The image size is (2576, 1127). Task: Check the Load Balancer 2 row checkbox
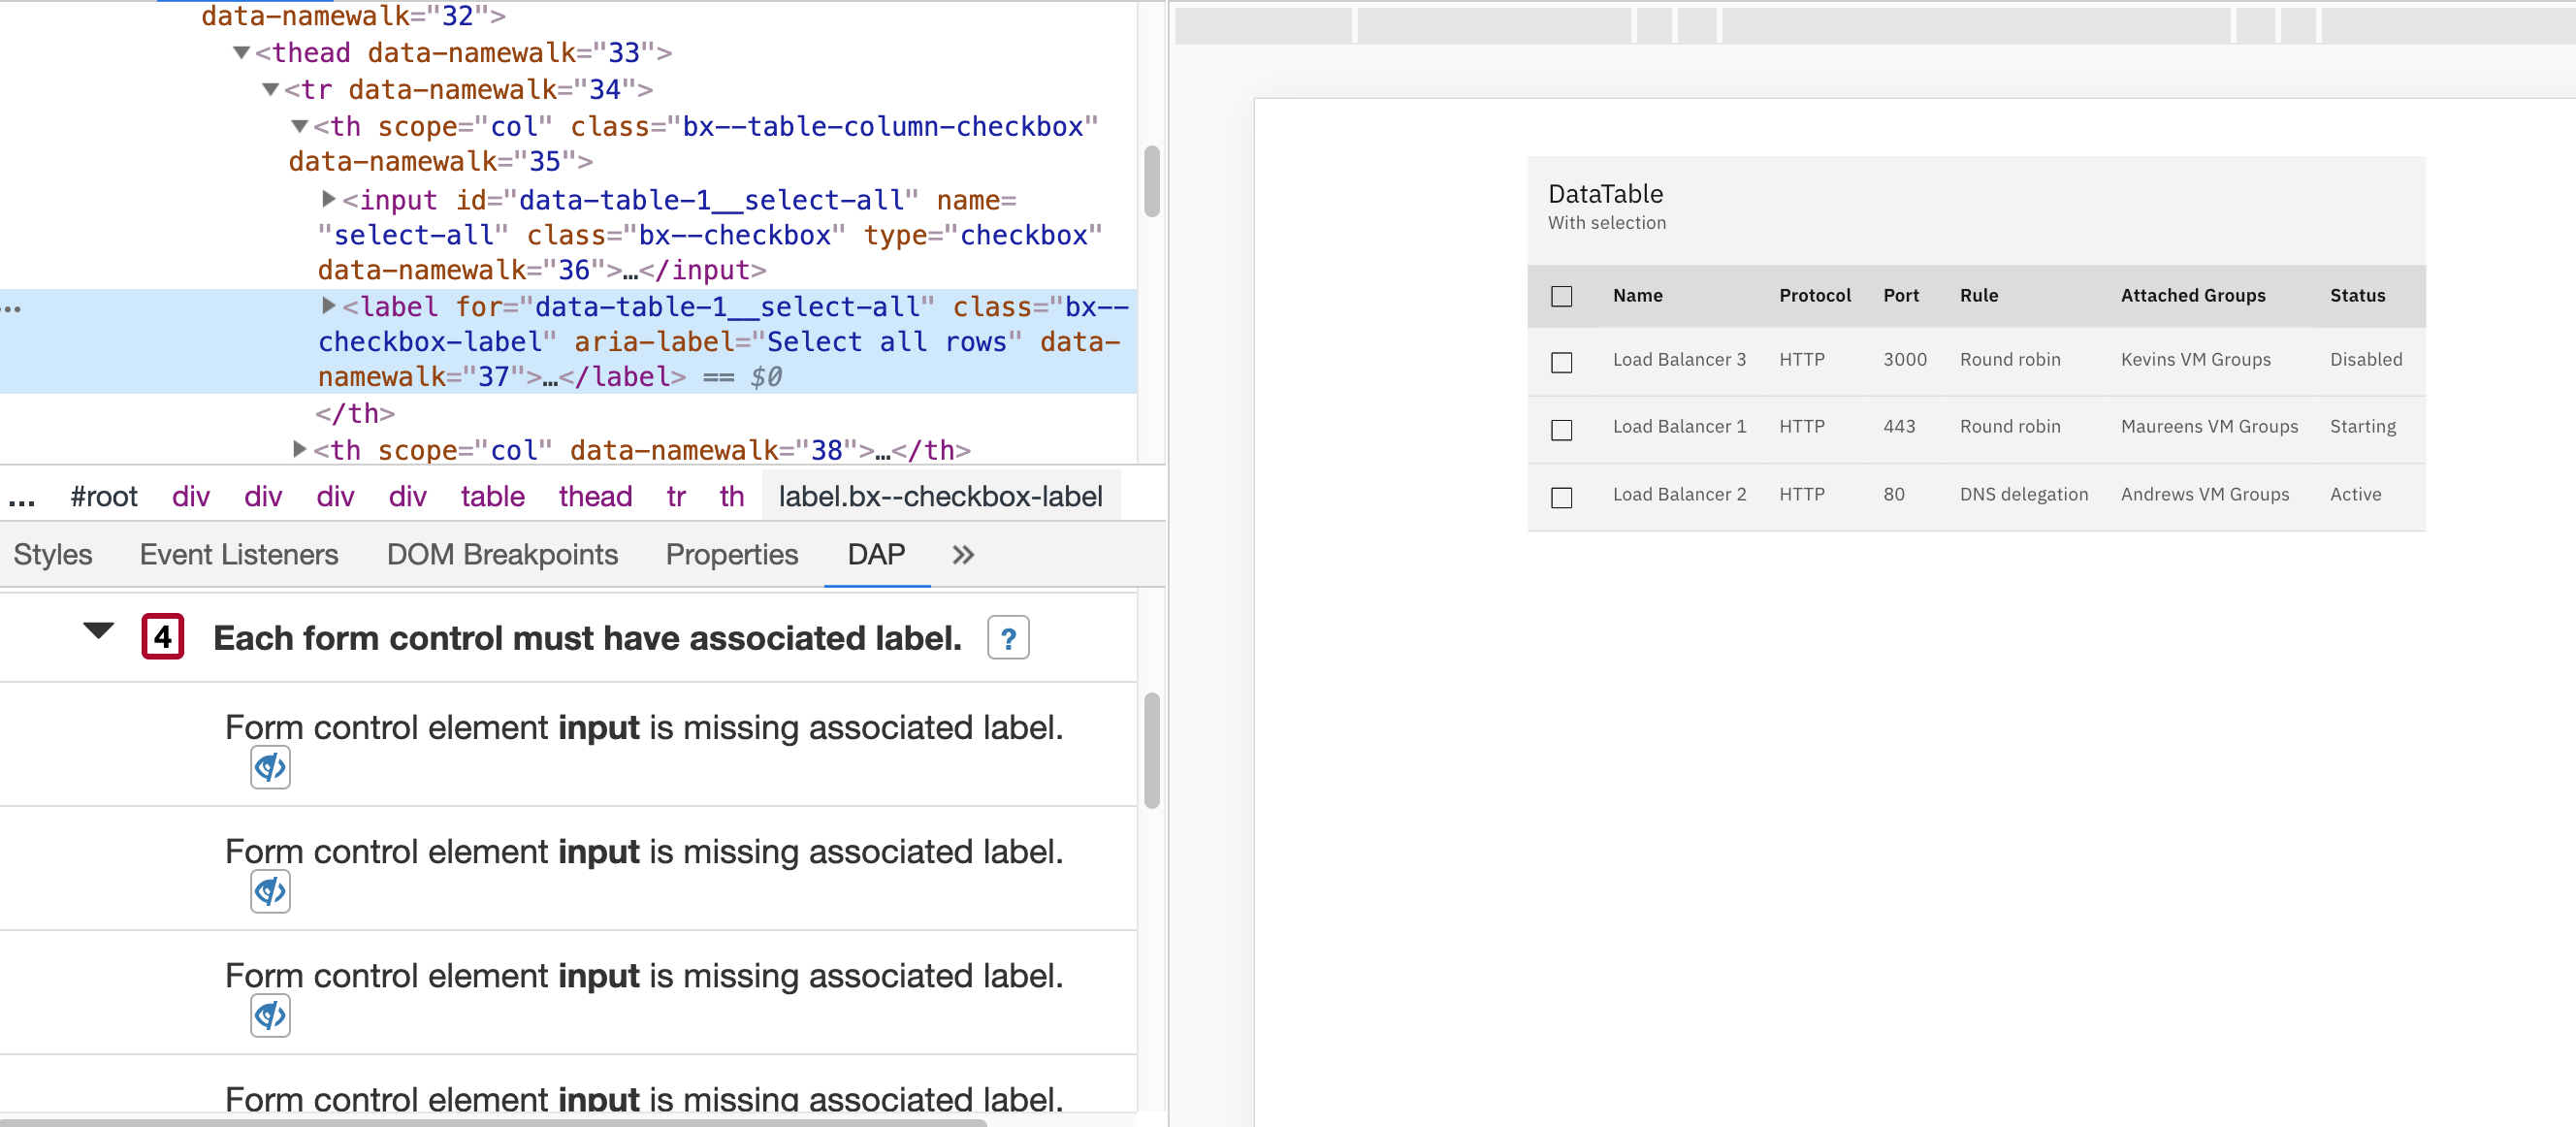1561,497
